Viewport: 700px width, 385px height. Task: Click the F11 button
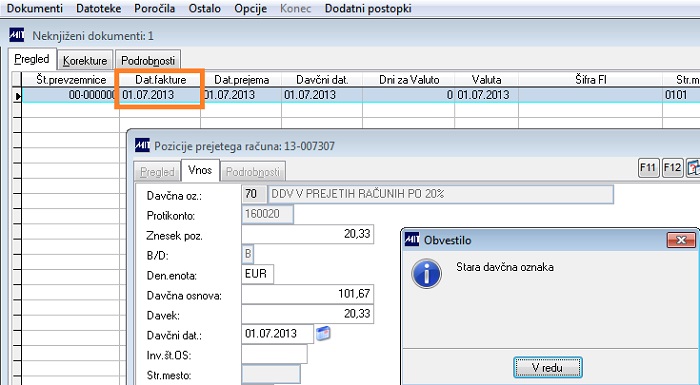(x=648, y=168)
